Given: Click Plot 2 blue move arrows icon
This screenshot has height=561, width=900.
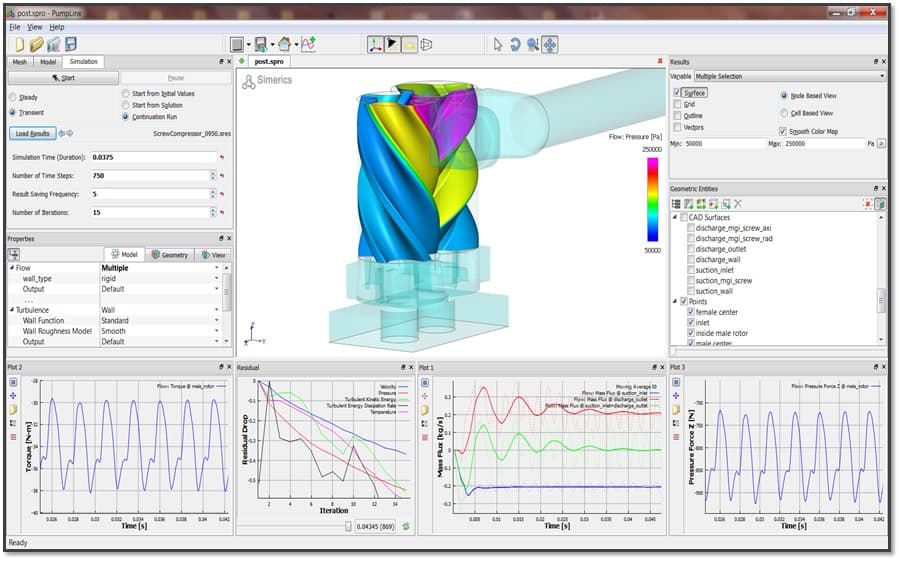Looking at the screenshot, I should tap(14, 396).
